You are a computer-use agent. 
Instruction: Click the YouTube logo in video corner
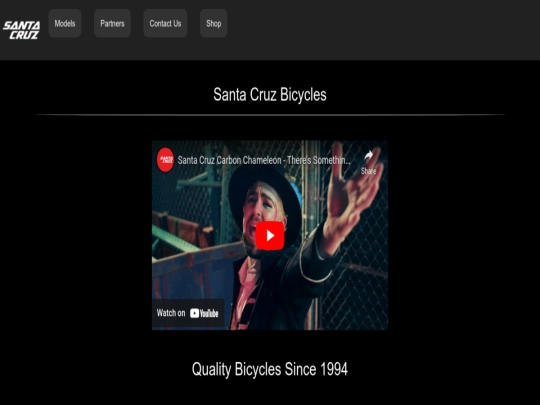click(x=204, y=313)
